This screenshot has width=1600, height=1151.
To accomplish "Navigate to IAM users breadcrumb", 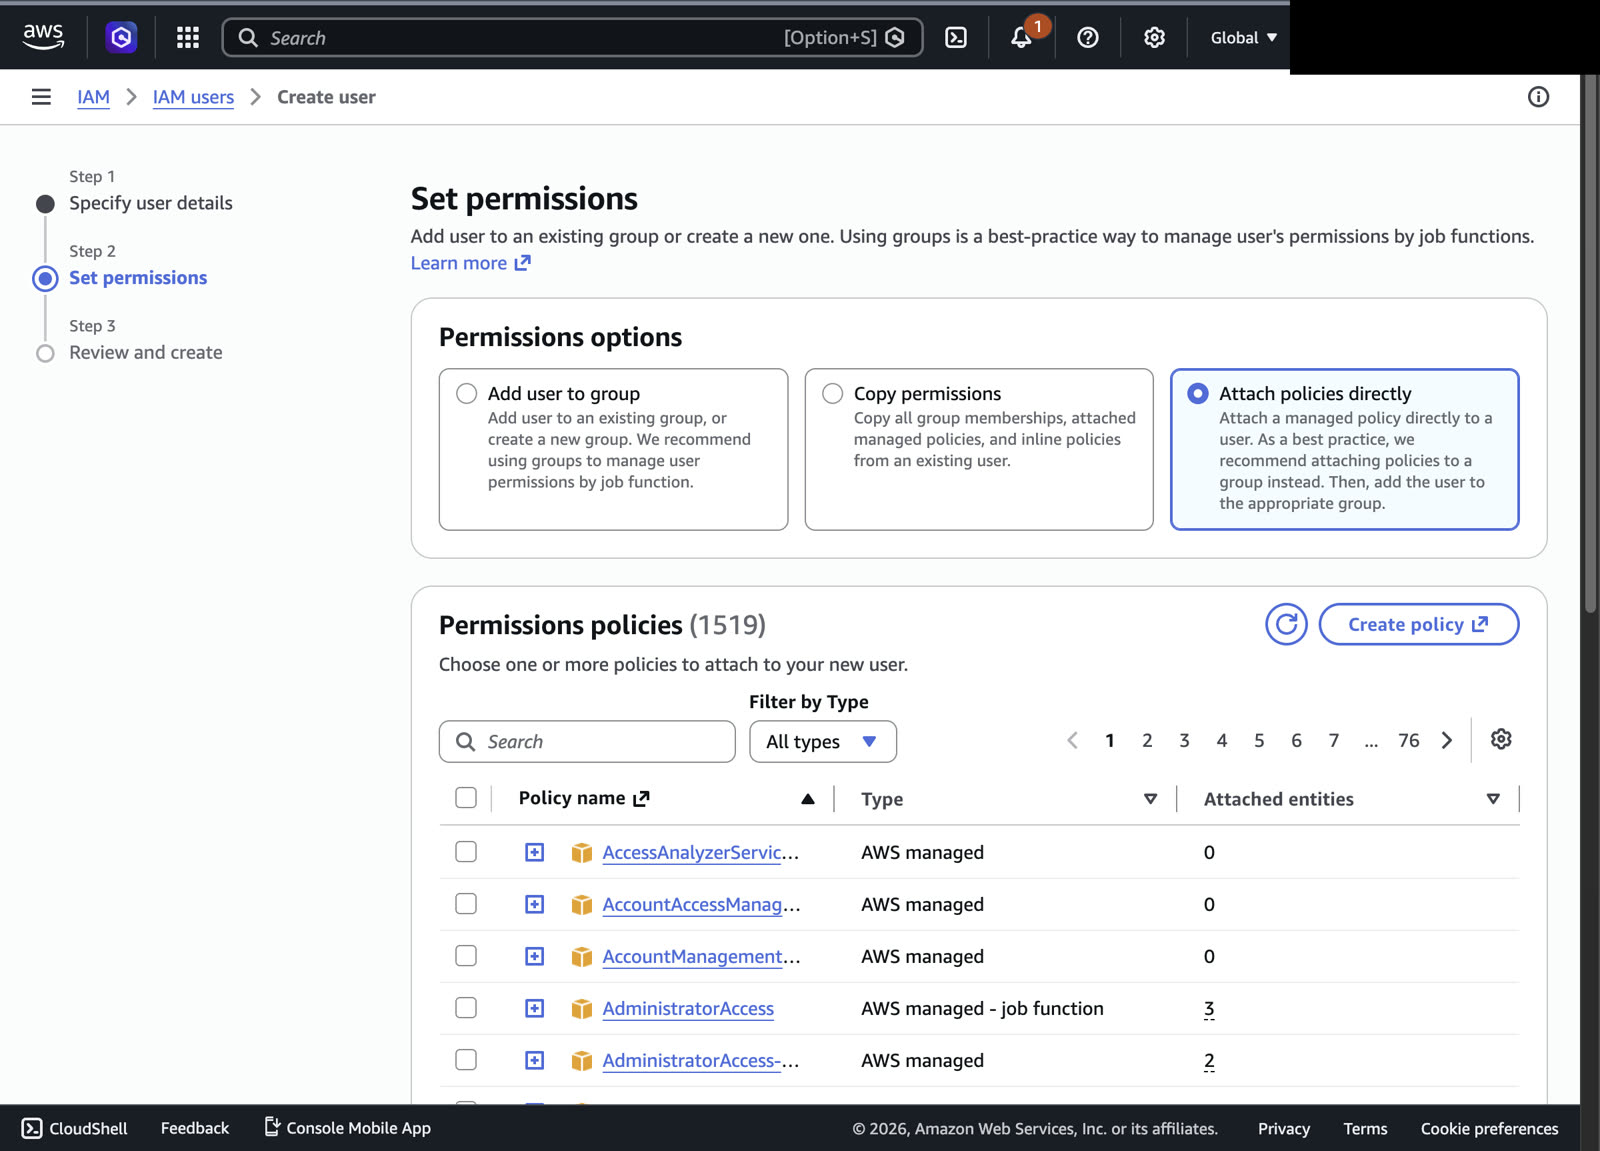I will [193, 97].
